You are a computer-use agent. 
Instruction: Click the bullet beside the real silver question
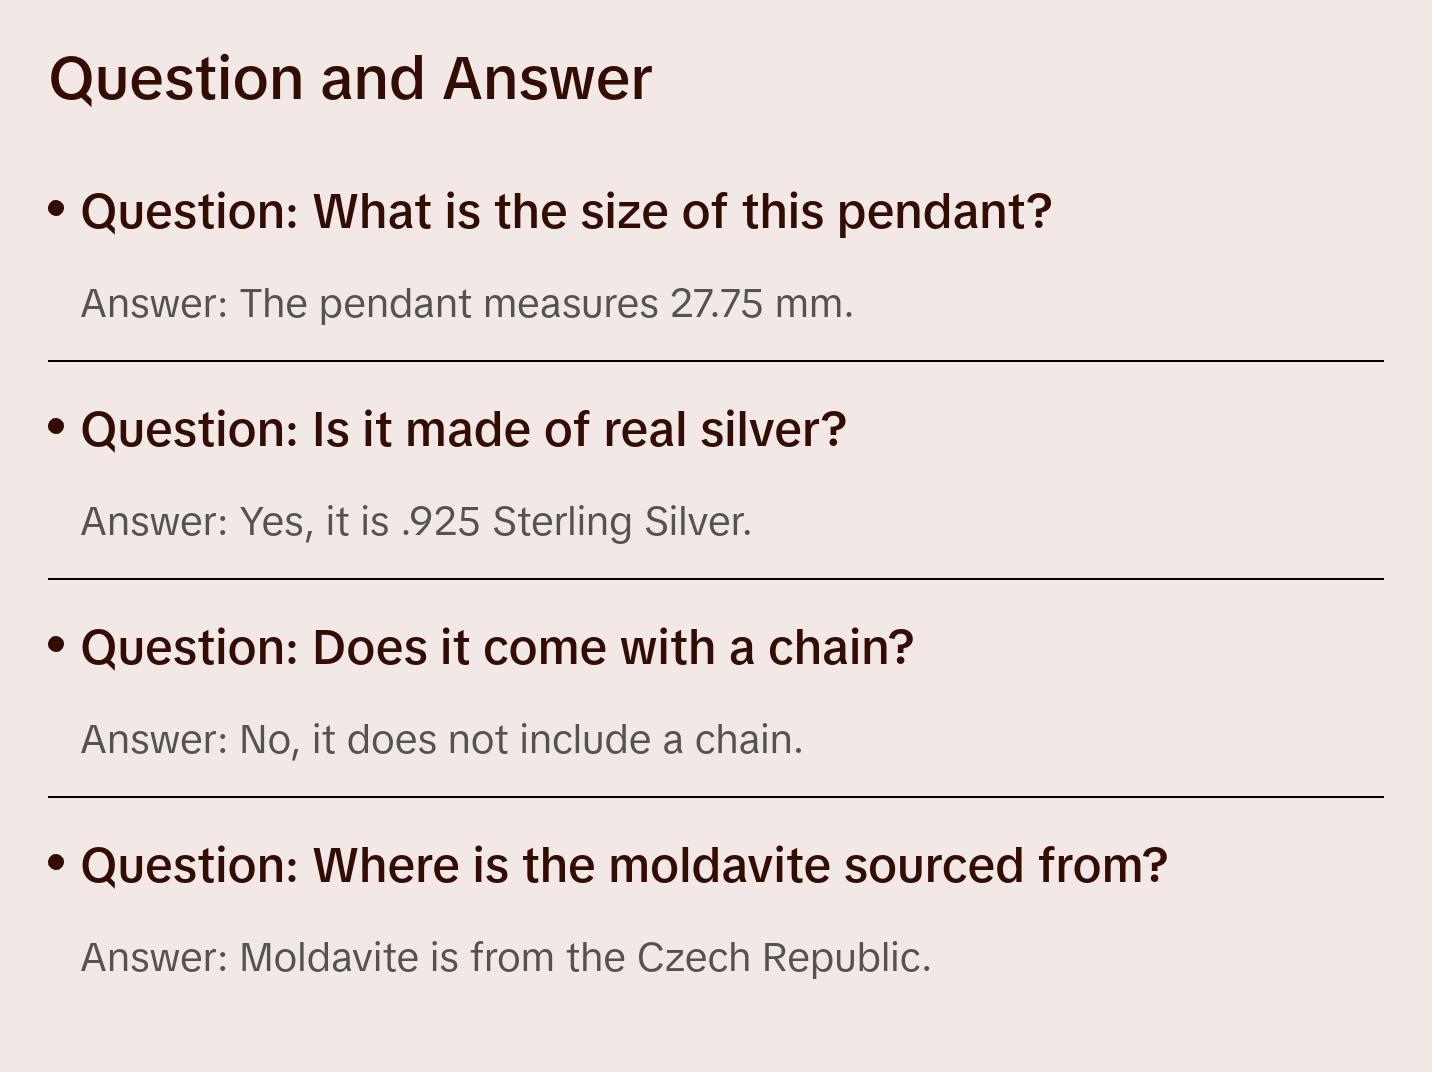(x=57, y=427)
